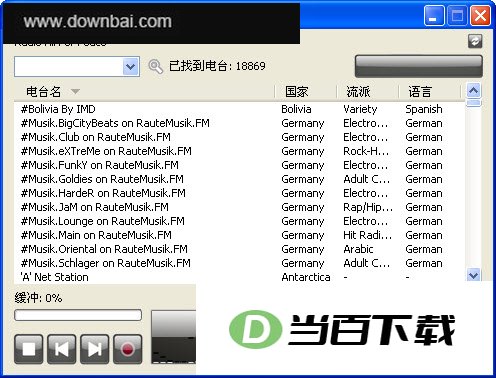Go to previous station
496x378 pixels.
pyautogui.click(x=62, y=349)
